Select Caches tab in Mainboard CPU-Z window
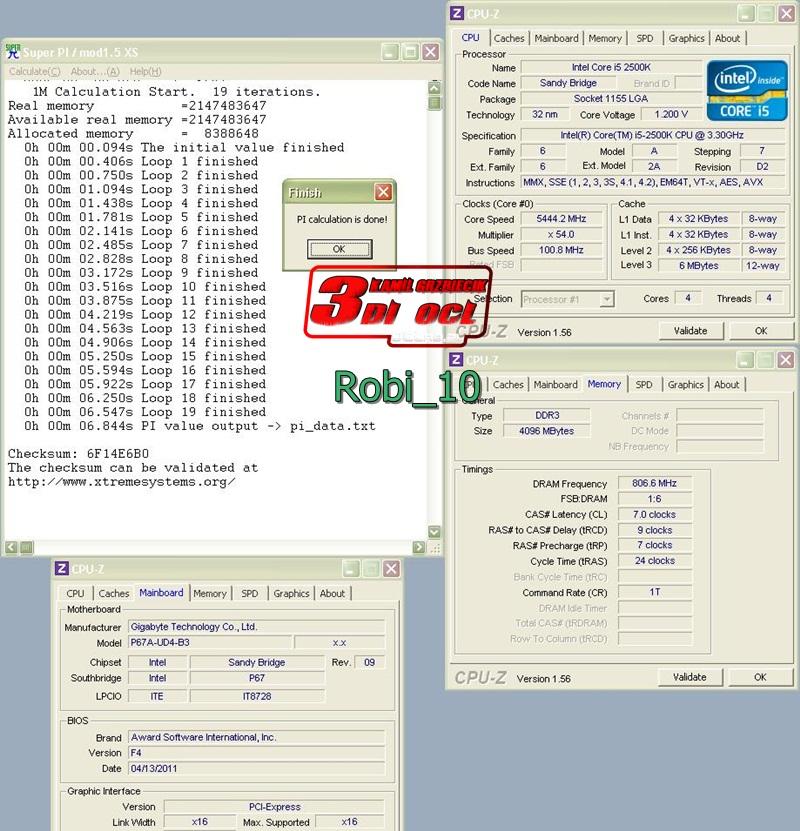Image resolution: width=800 pixels, height=831 pixels. click(114, 593)
